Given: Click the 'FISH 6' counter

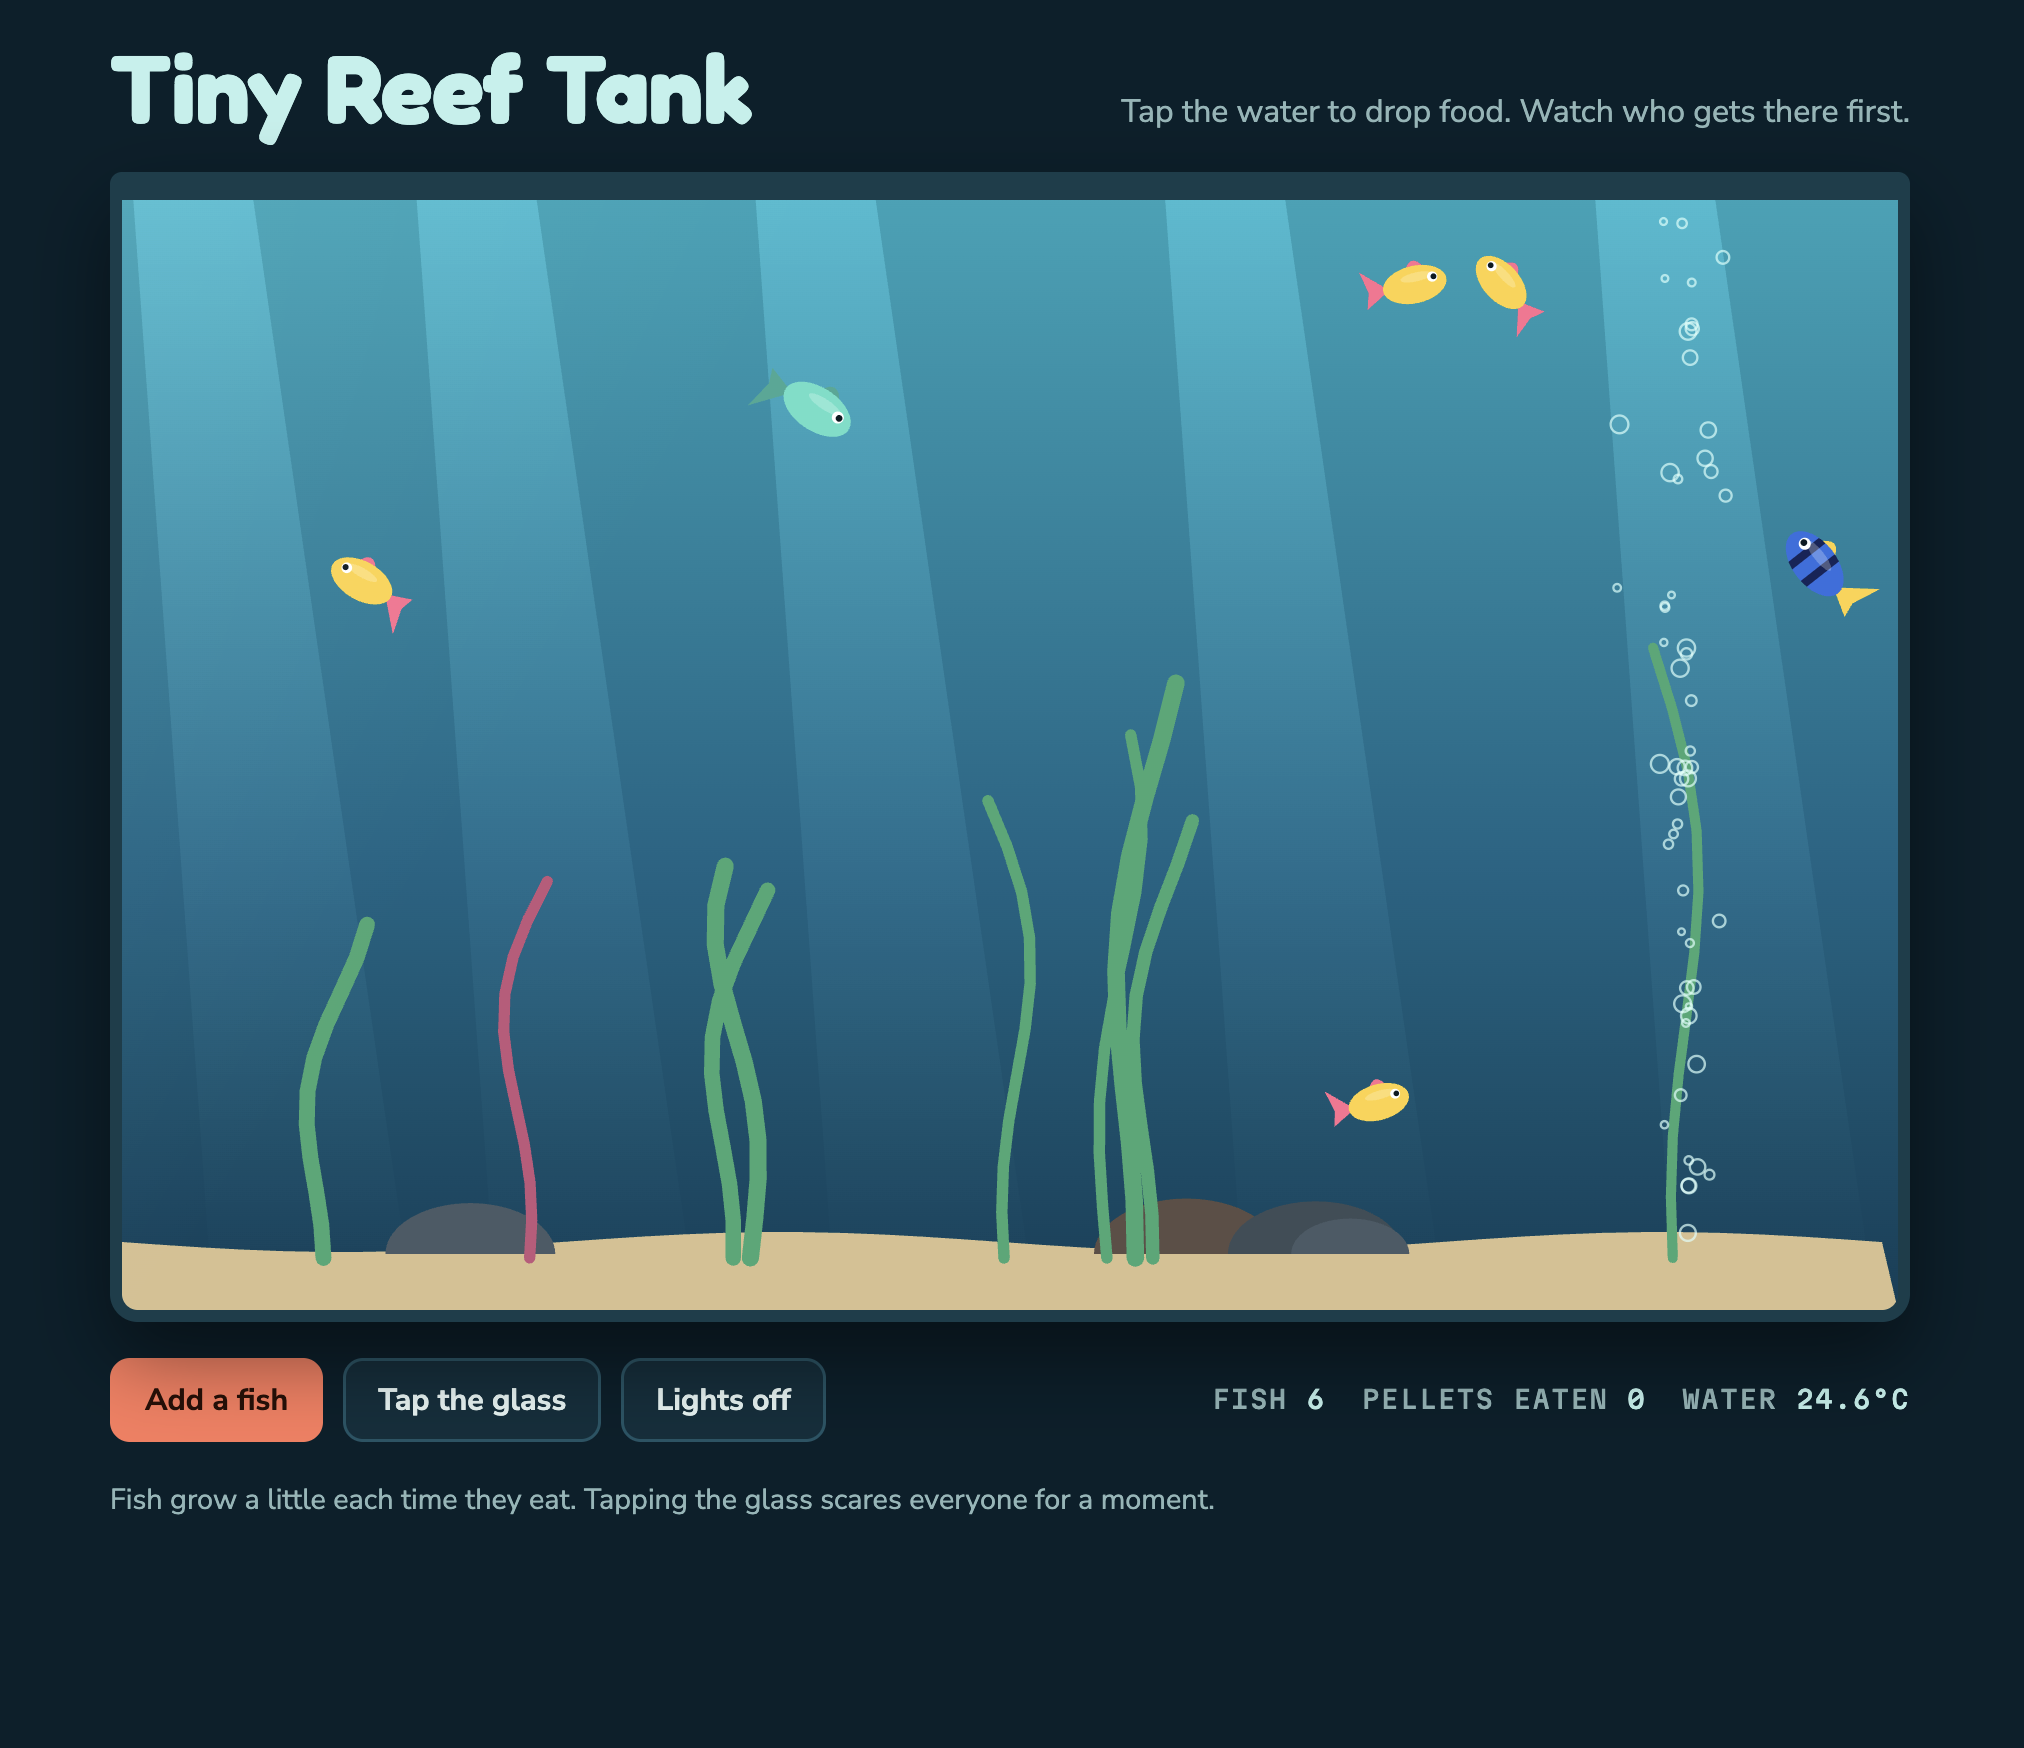Looking at the screenshot, I should tap(1269, 1399).
